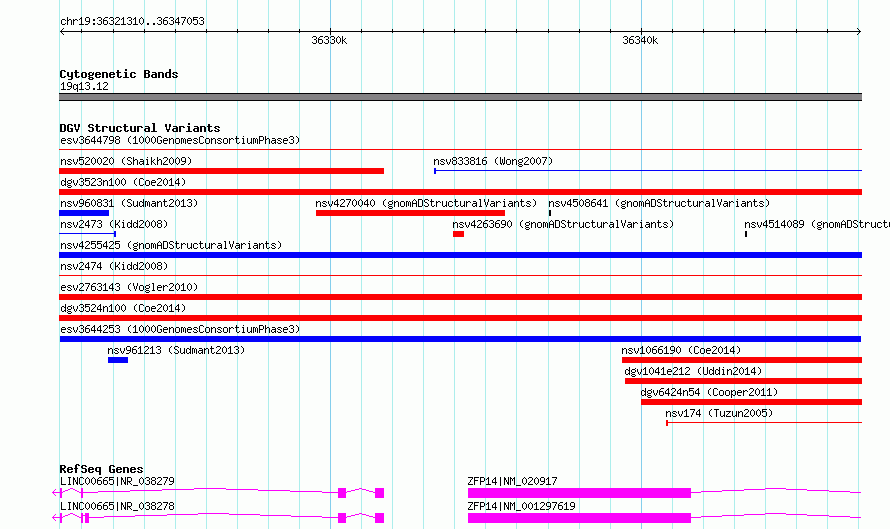
Task: Open the dgv3524n100 (Coe2014) label
Action: pos(123,308)
